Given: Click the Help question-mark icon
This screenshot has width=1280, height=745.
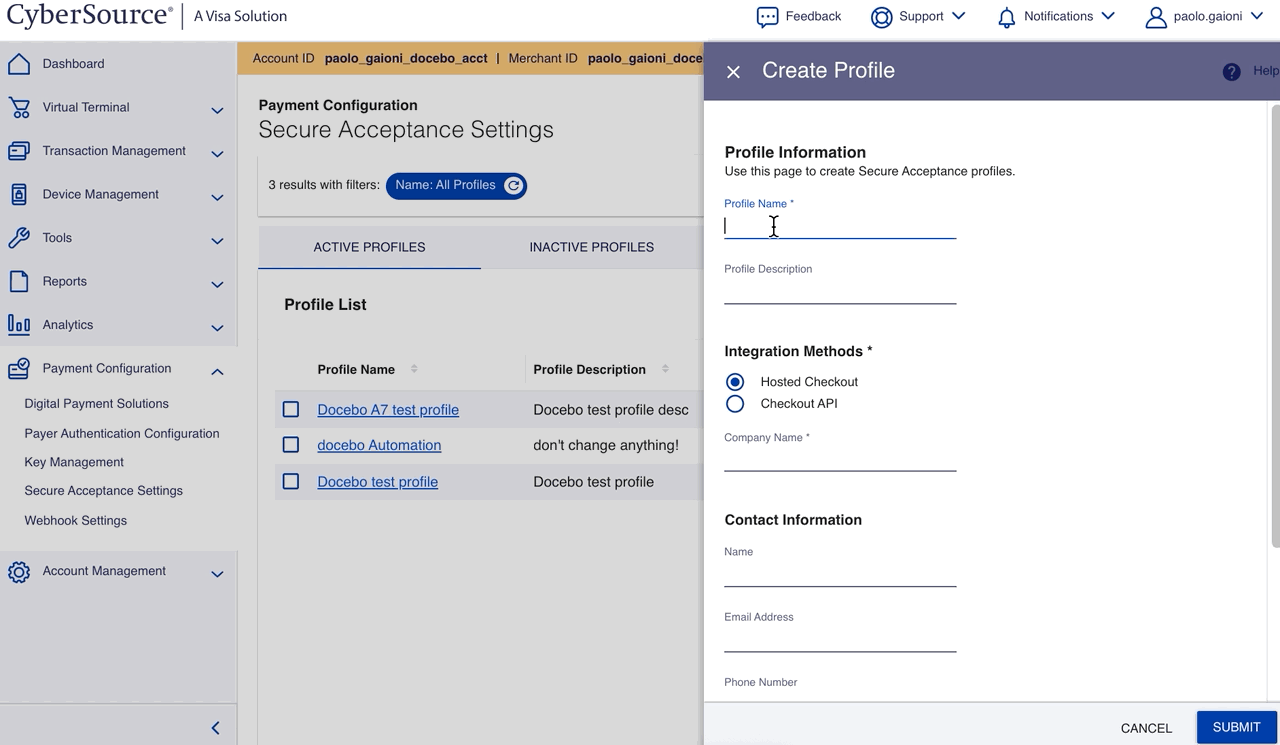Looking at the screenshot, I should (x=1231, y=71).
